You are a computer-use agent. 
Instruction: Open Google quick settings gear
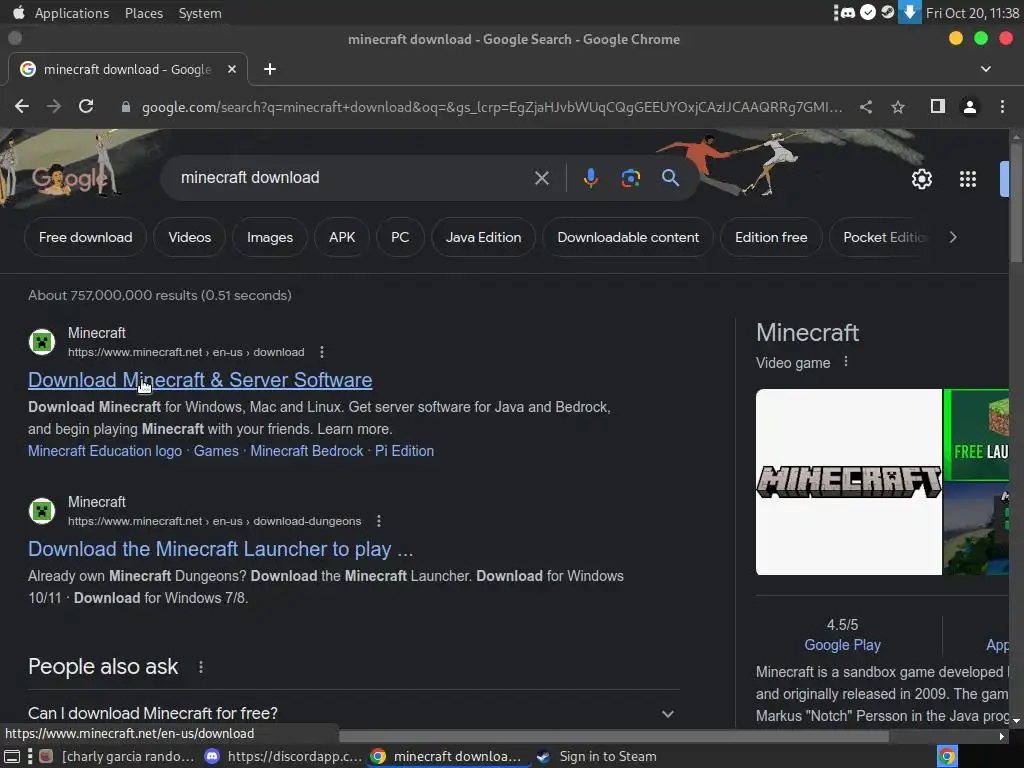921,179
